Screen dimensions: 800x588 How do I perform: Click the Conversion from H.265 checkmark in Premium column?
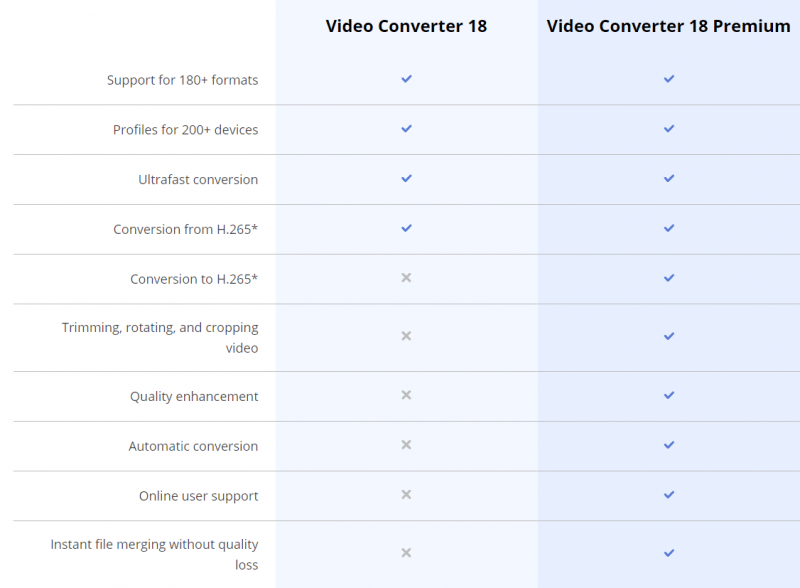[x=667, y=228]
